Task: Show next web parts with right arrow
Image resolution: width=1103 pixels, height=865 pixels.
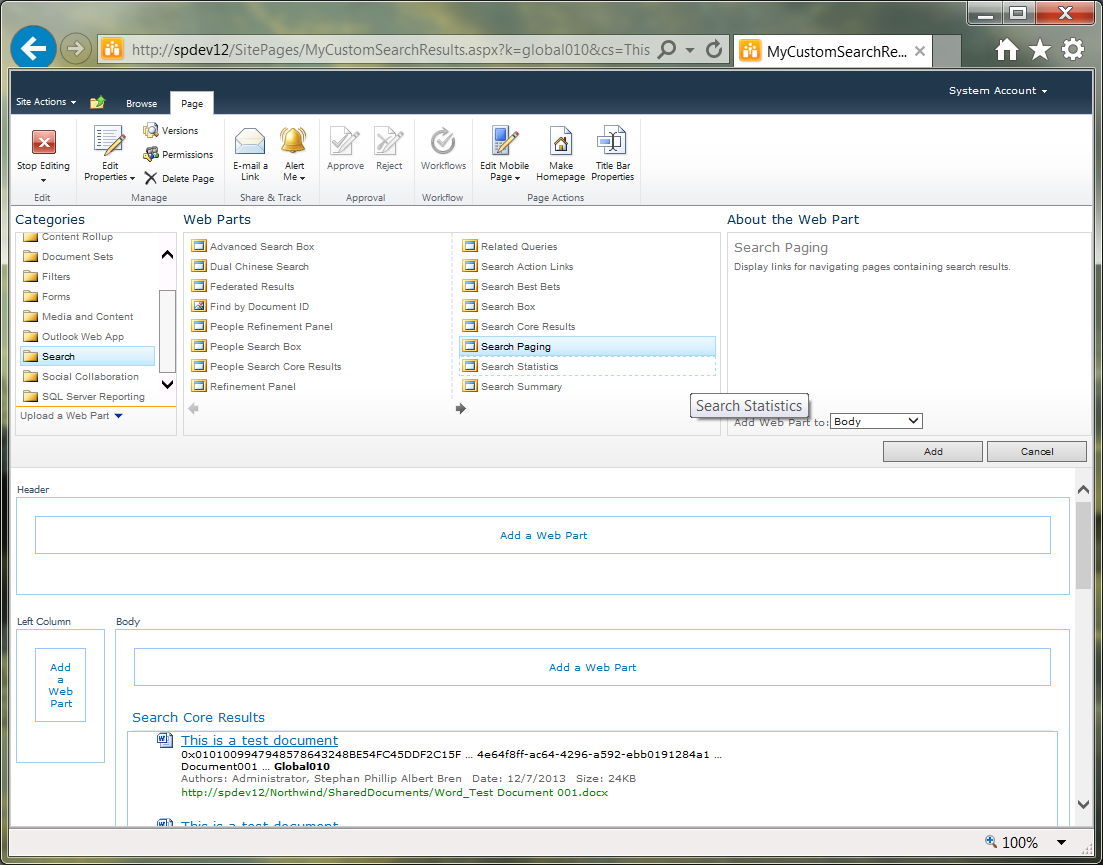Action: click(461, 409)
